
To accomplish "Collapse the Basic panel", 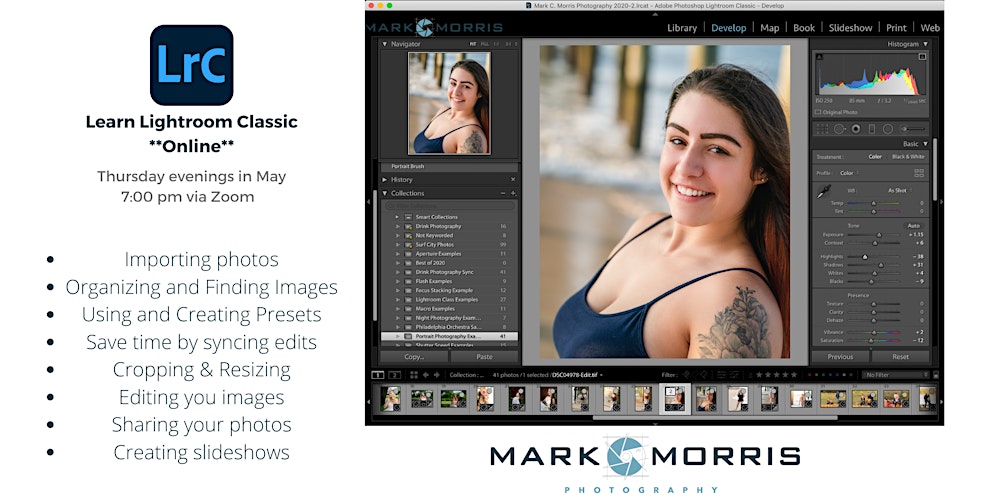I will coord(925,144).
